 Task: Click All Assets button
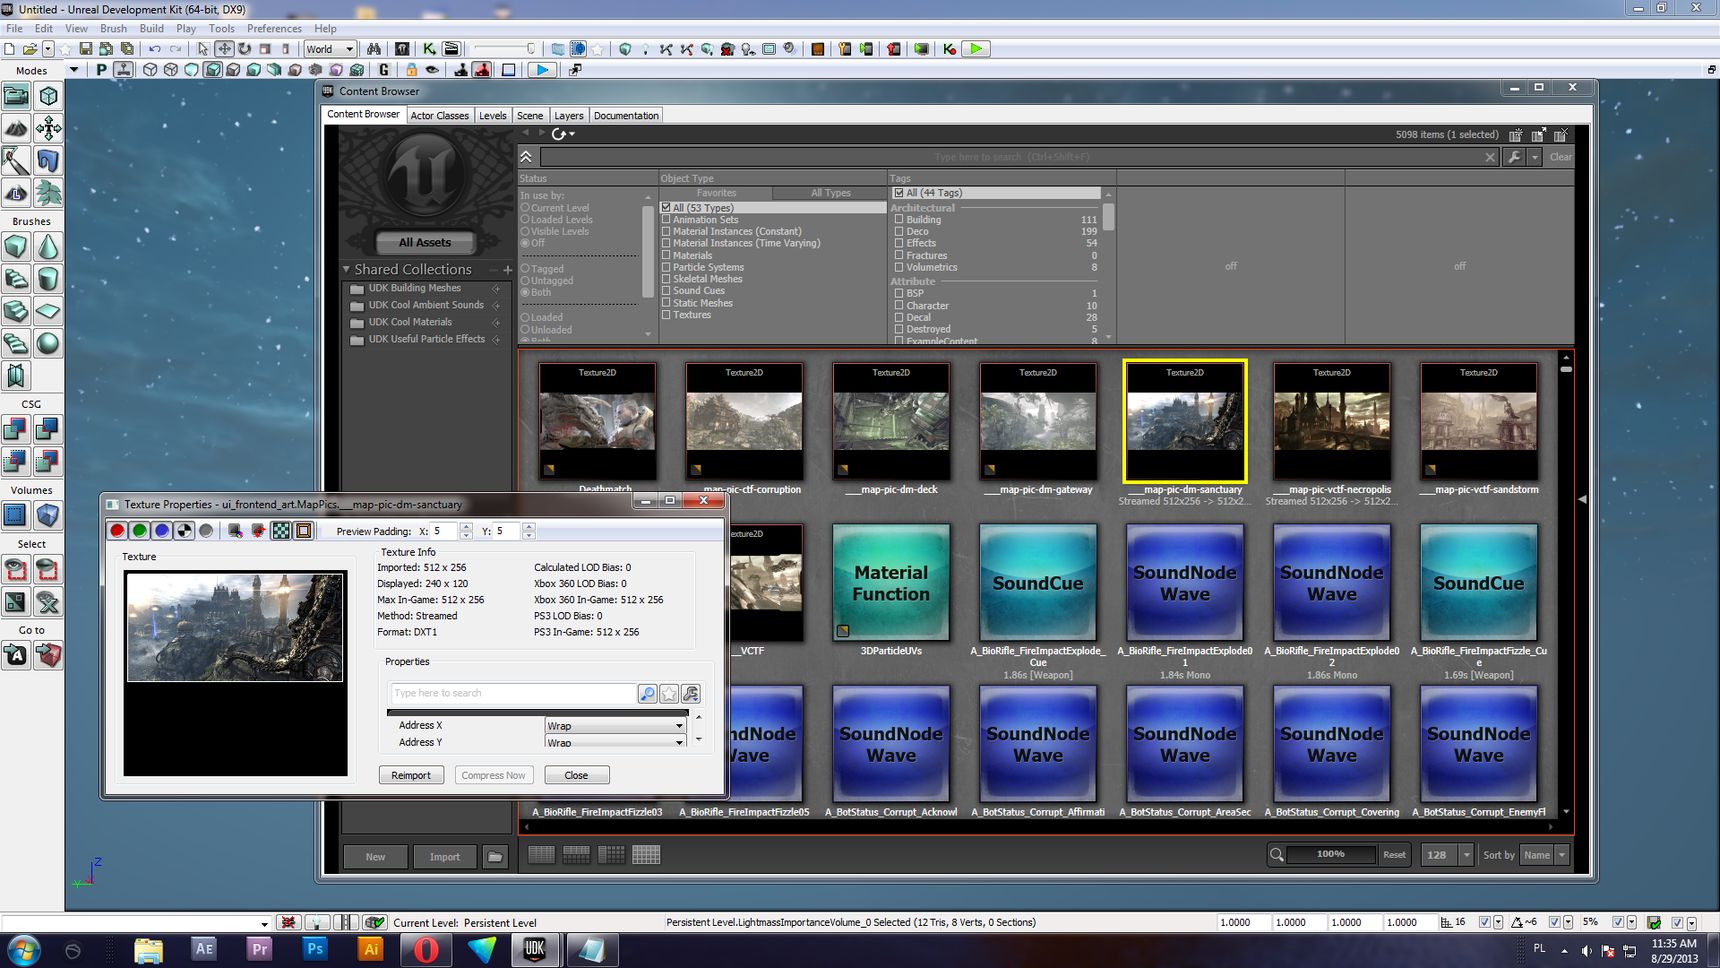[425, 242]
